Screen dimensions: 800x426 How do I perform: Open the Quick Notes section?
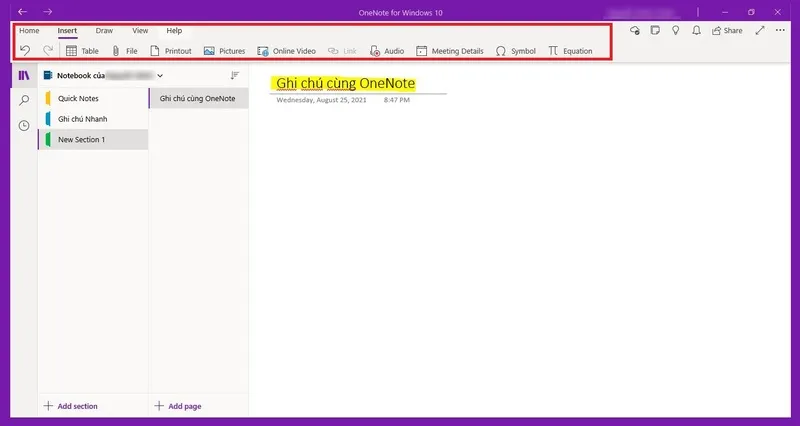tap(93, 98)
